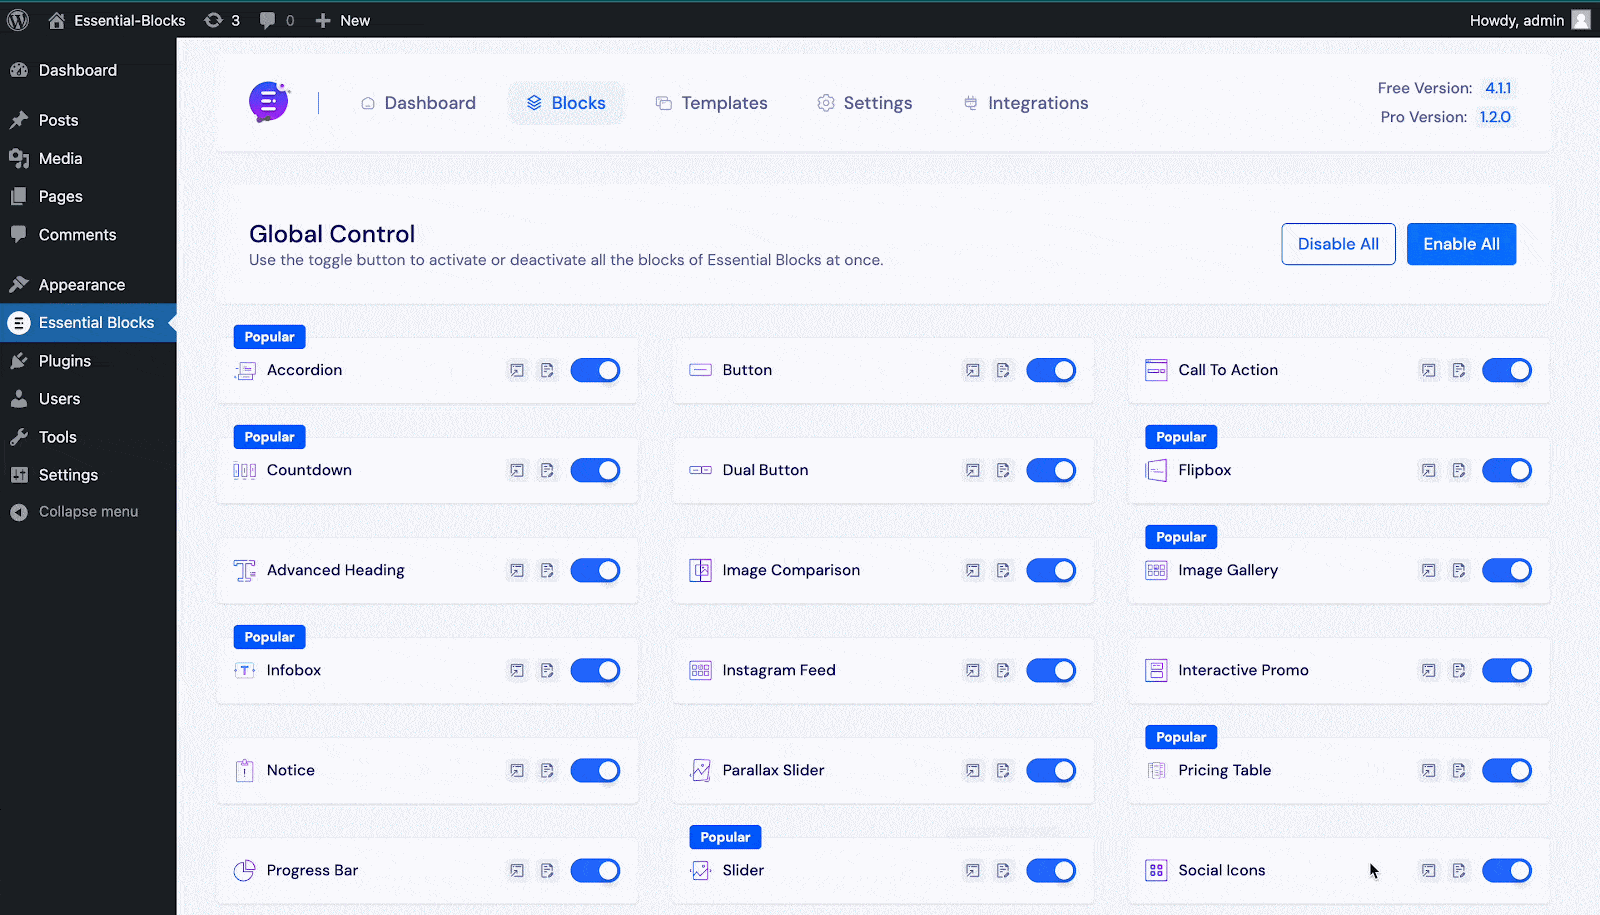
Task: Open the Integrations tab
Action: (1026, 103)
